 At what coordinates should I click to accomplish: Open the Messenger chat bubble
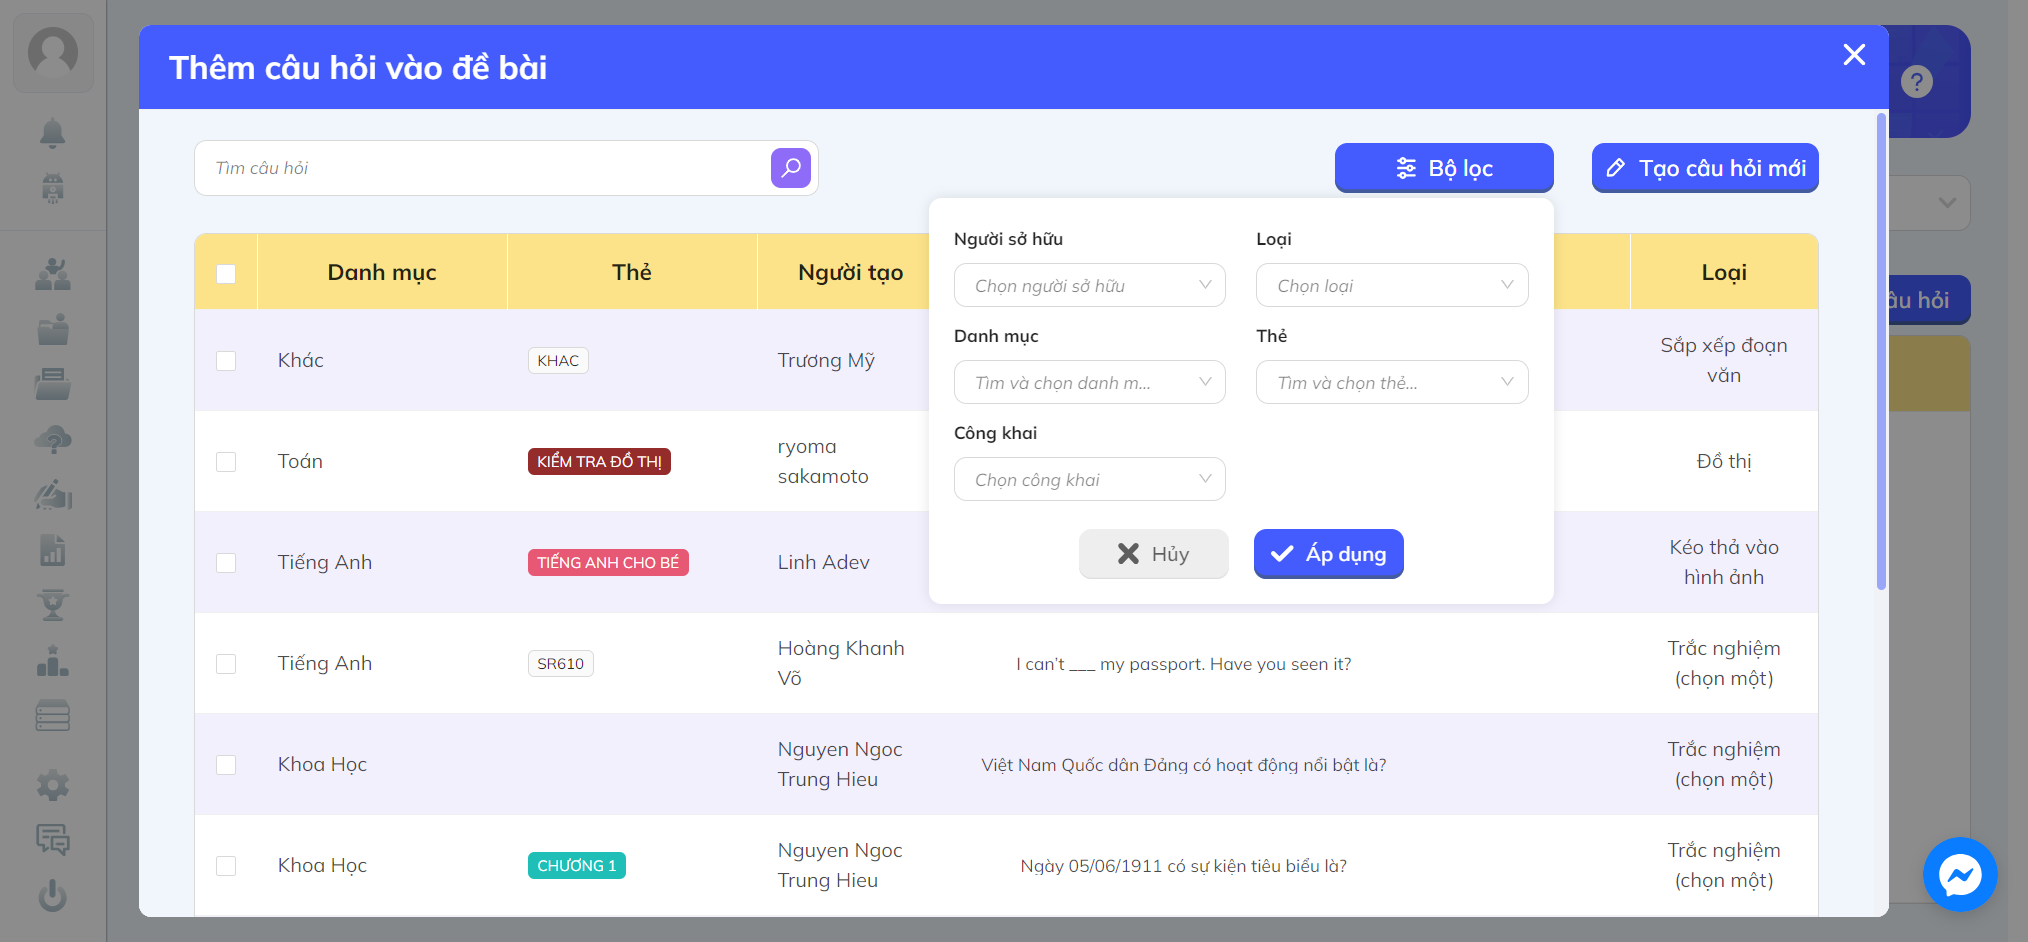[x=1960, y=875]
